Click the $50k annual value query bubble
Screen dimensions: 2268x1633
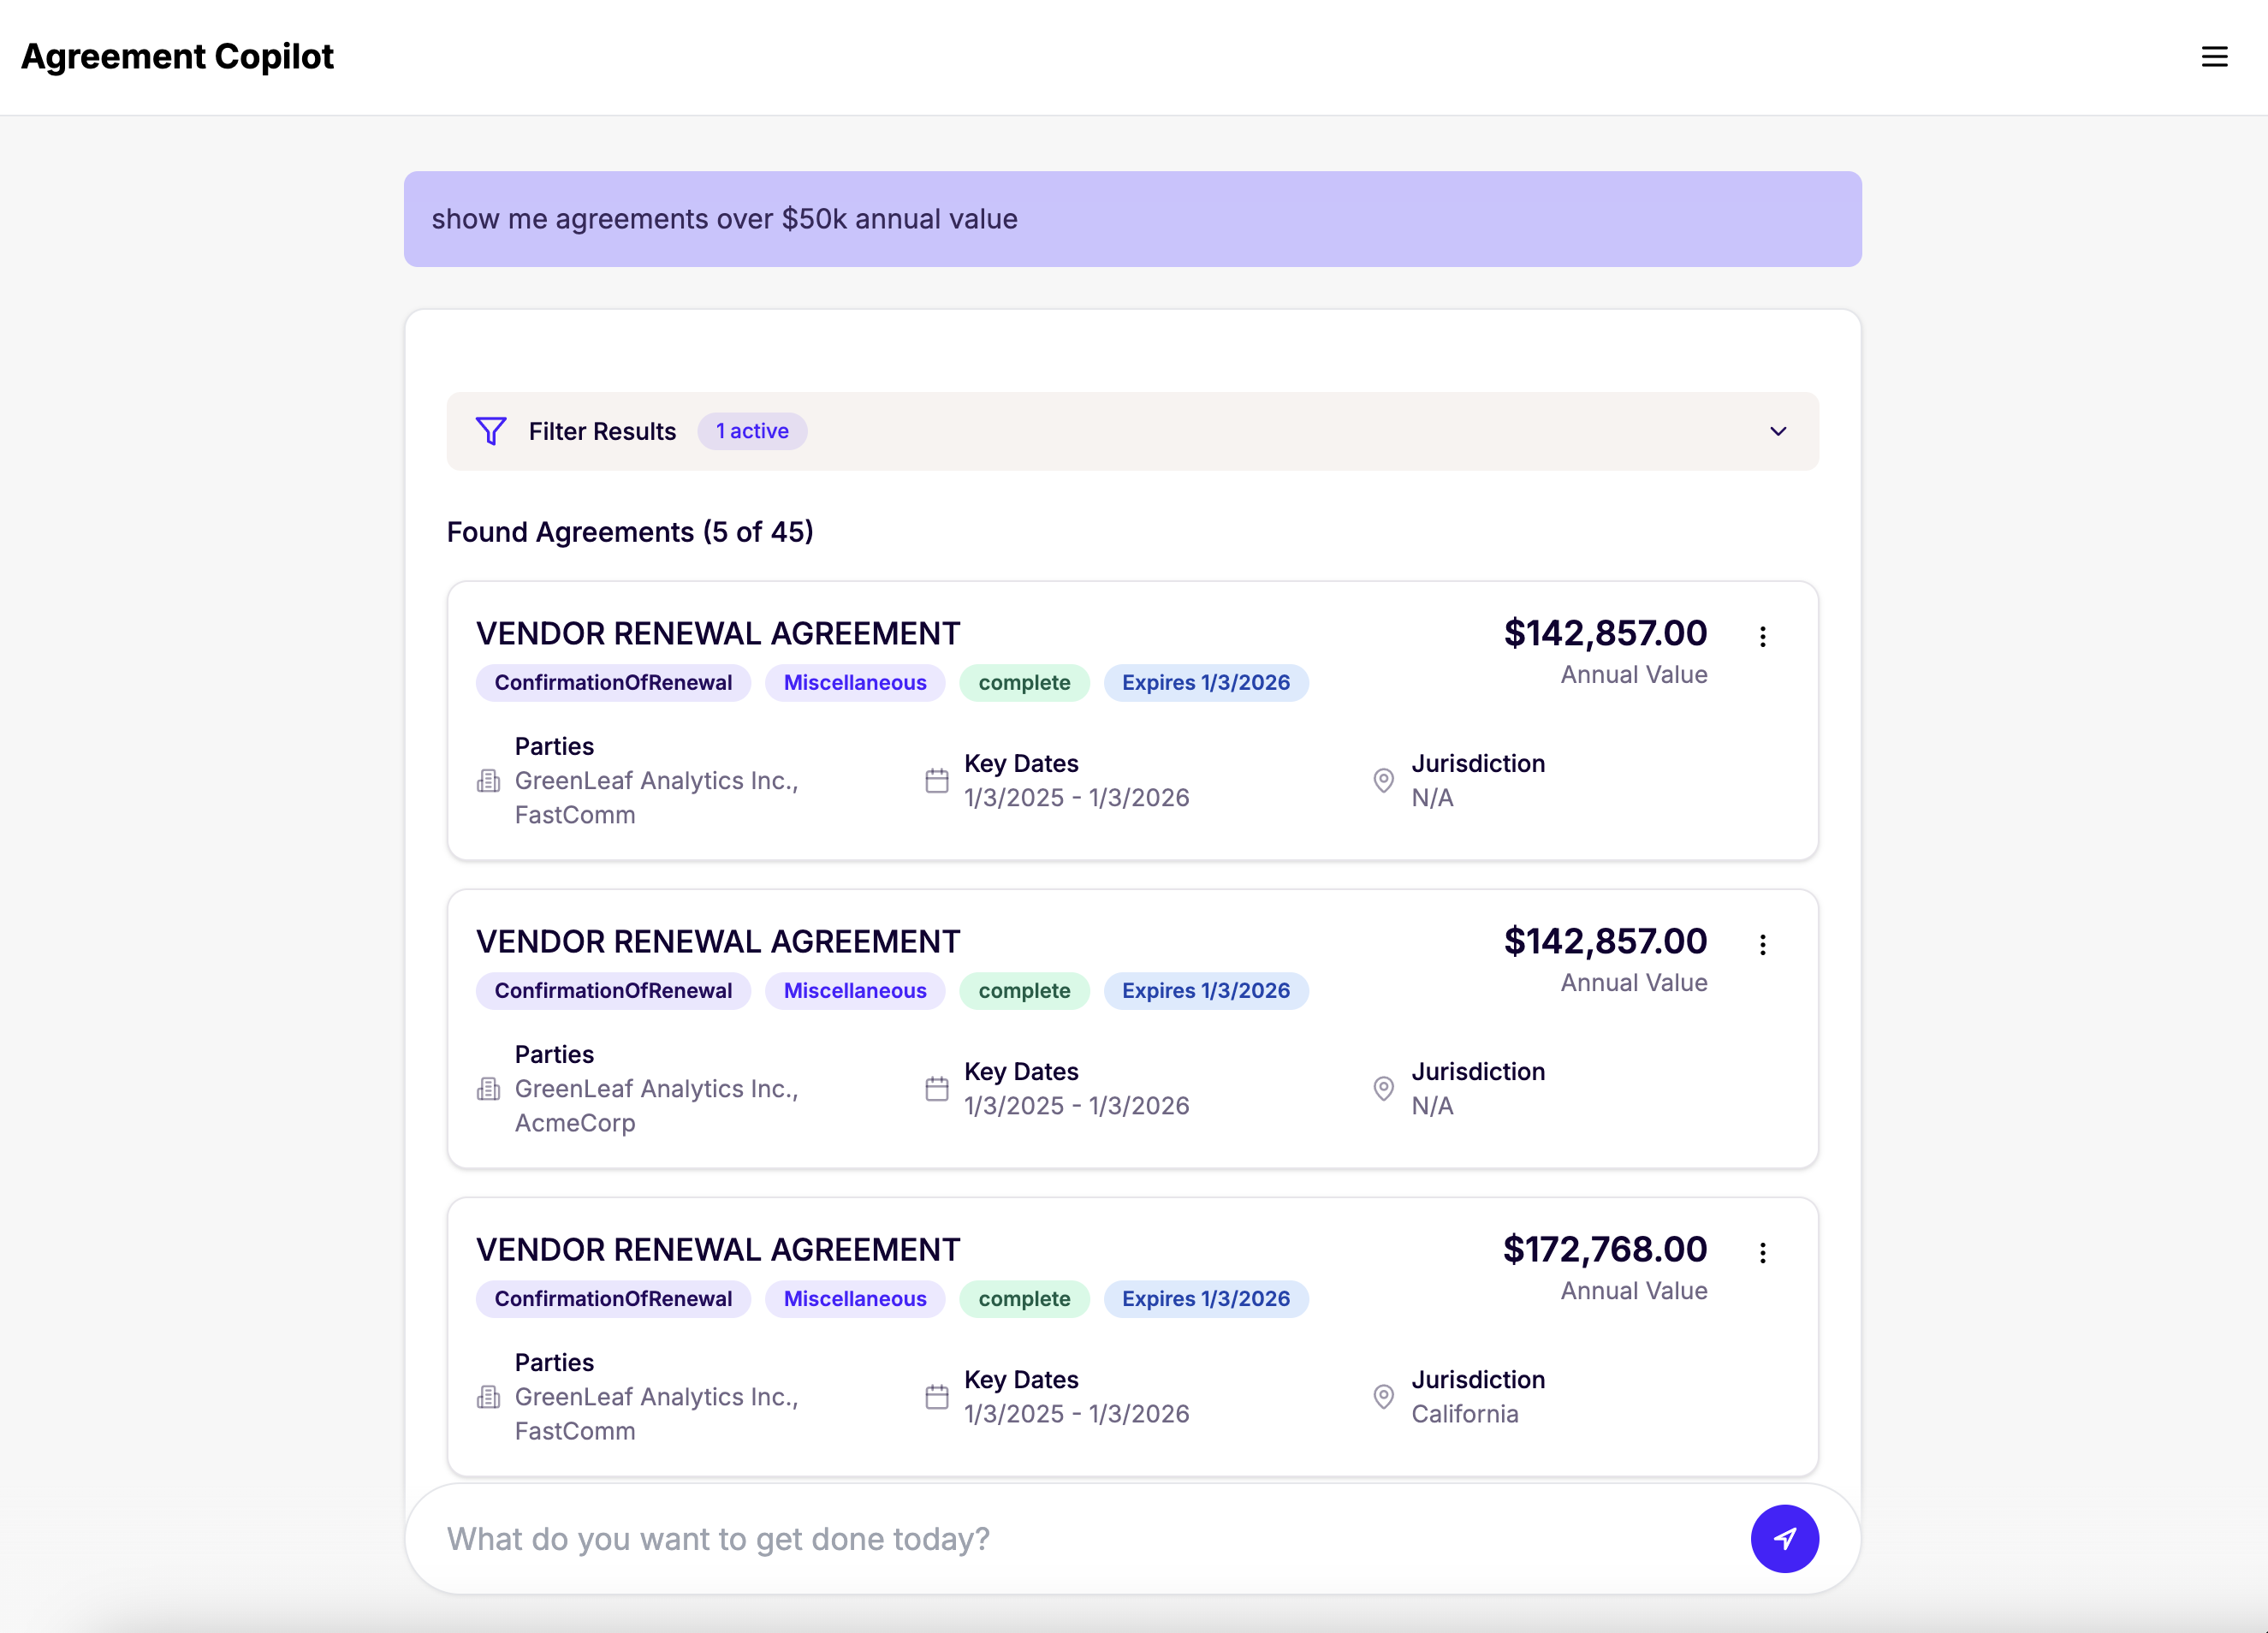(1131, 219)
